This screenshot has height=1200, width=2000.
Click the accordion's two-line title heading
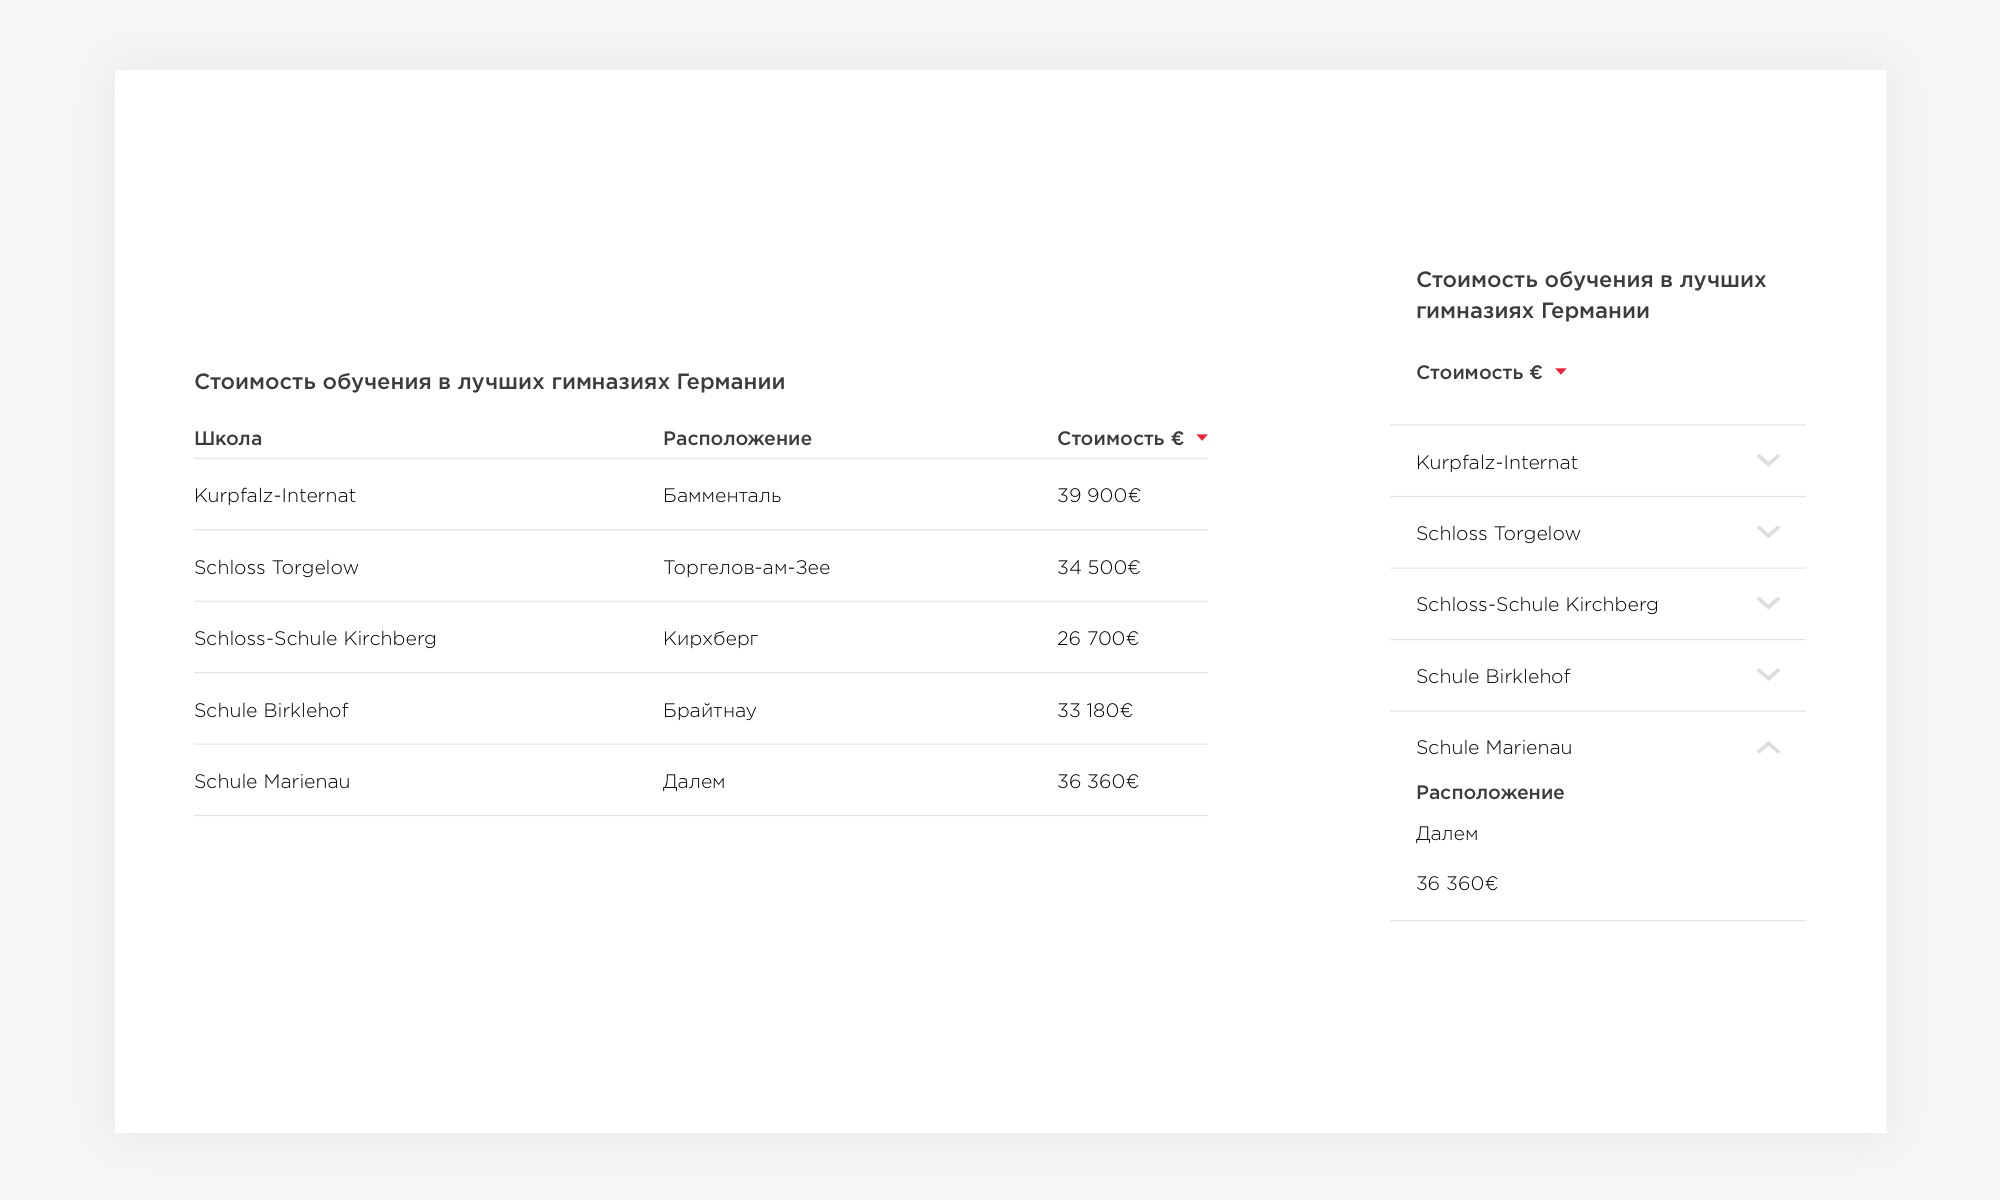click(1591, 295)
